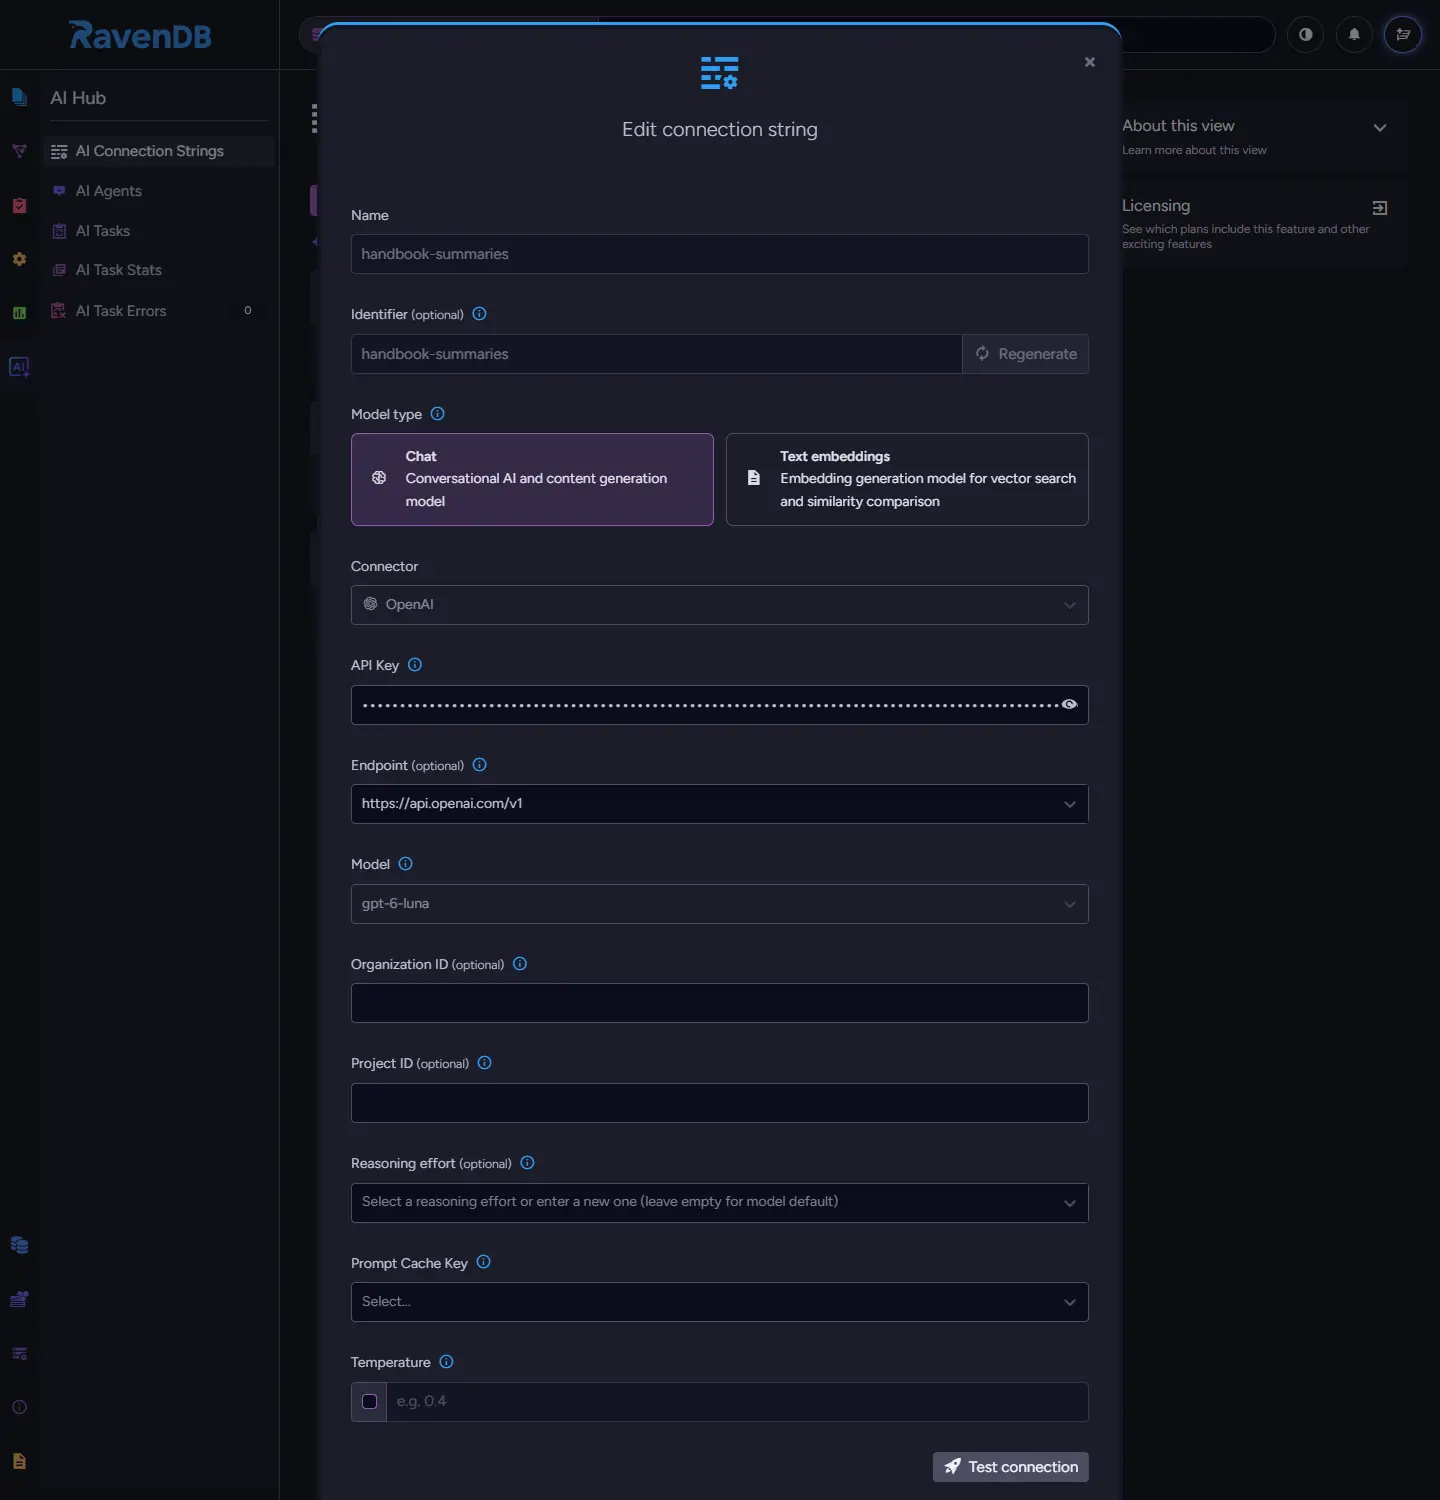Enable the Temperature checkbox
The width and height of the screenshot is (1440, 1500).
pyautogui.click(x=369, y=1402)
